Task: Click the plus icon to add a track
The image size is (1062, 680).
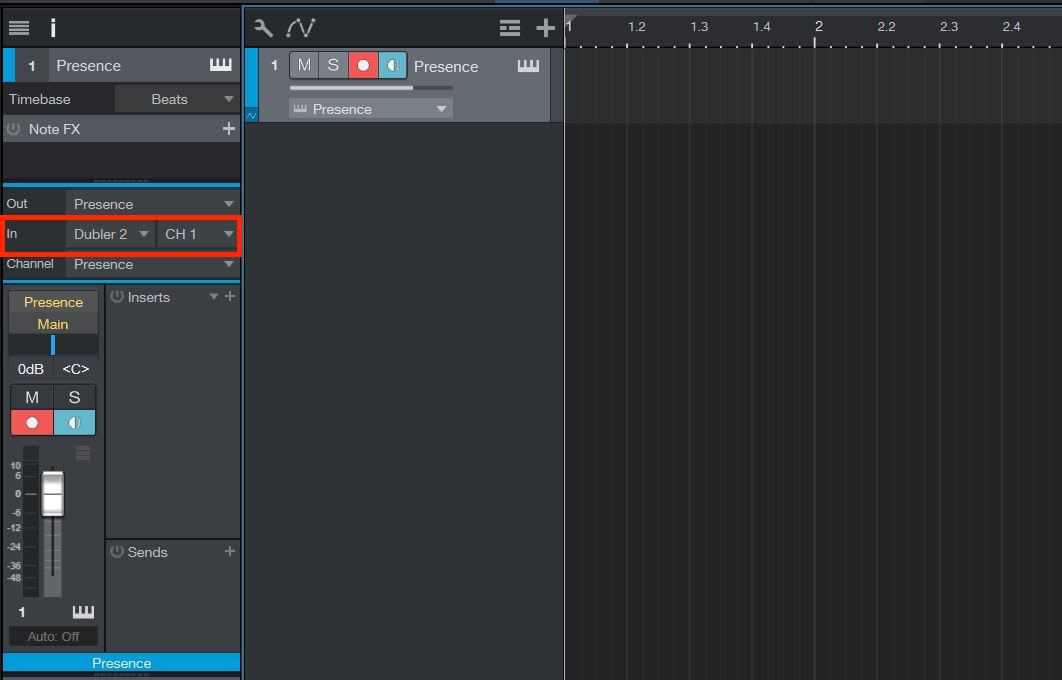Action: [545, 28]
